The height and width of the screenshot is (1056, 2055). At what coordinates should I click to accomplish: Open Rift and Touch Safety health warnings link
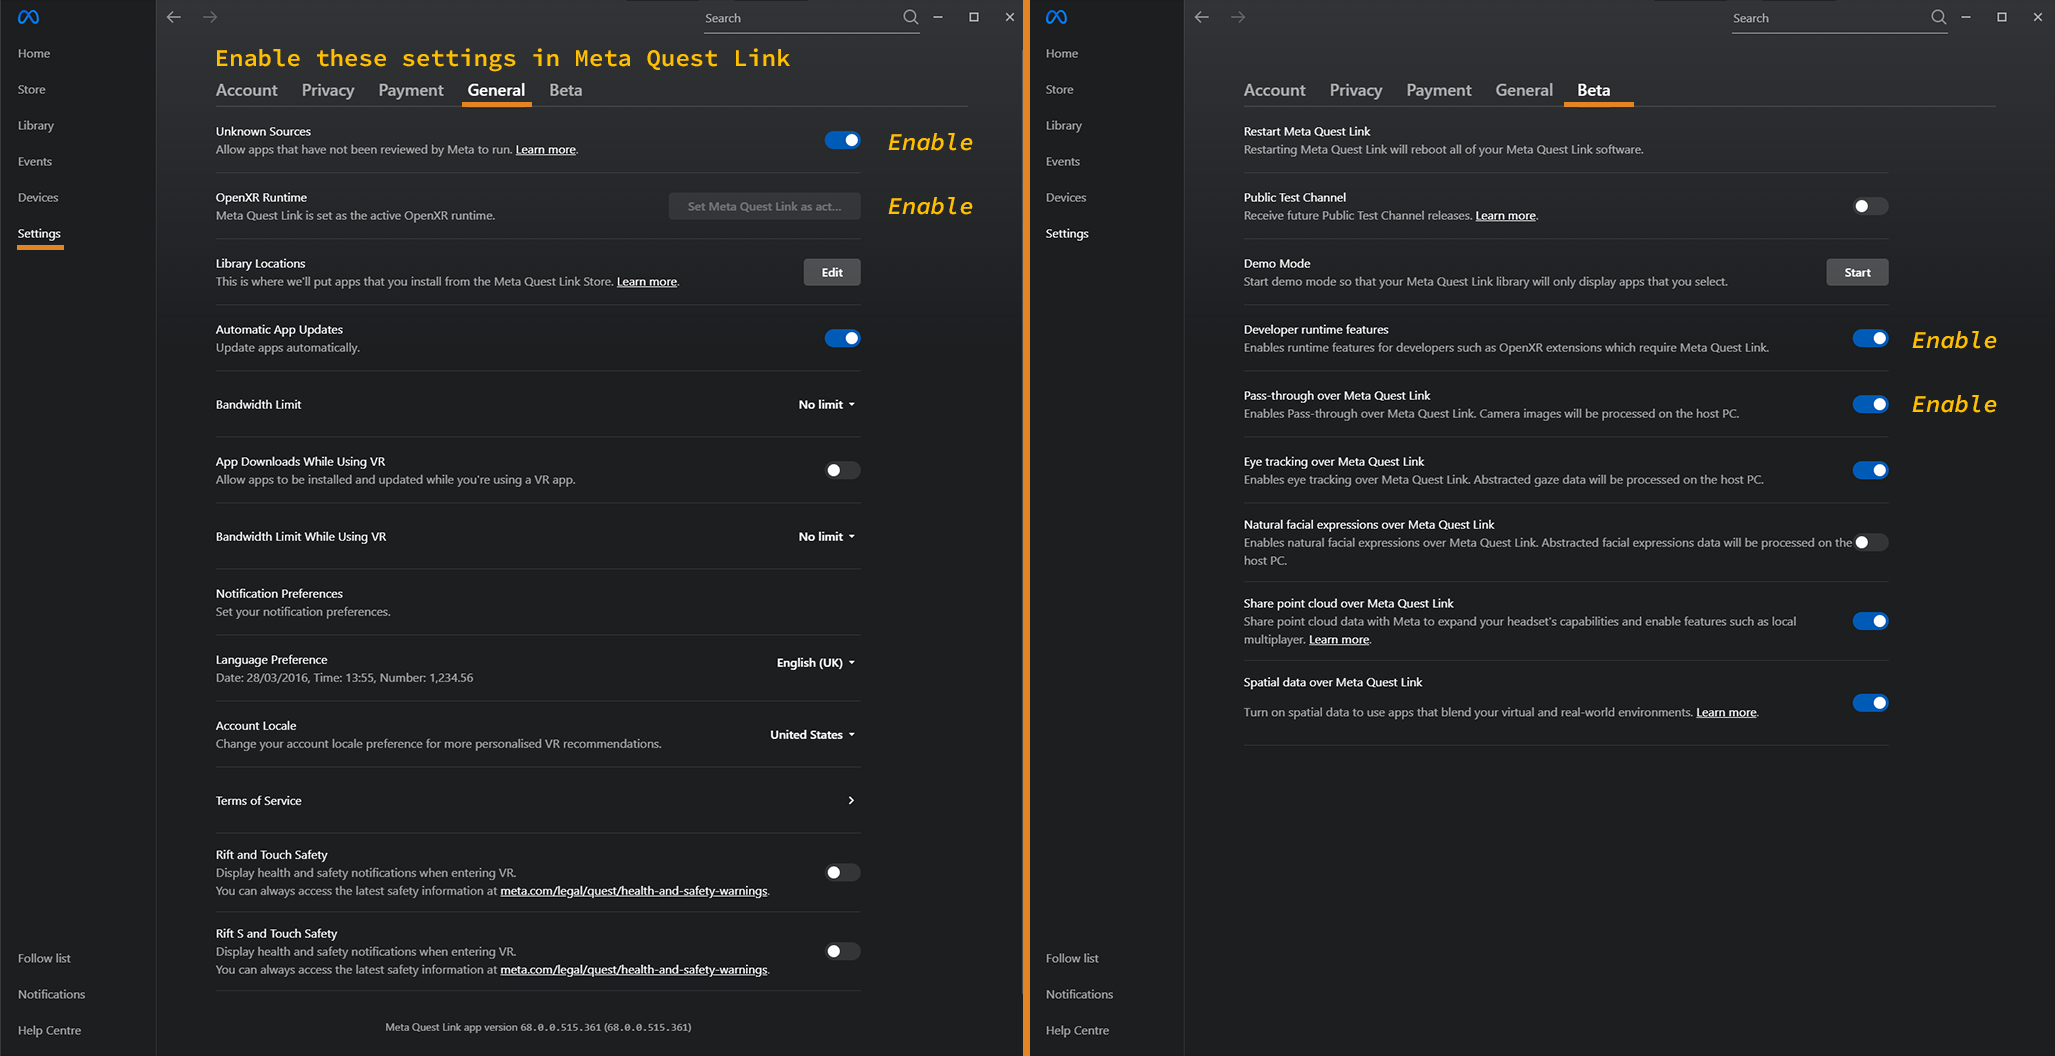[634, 891]
